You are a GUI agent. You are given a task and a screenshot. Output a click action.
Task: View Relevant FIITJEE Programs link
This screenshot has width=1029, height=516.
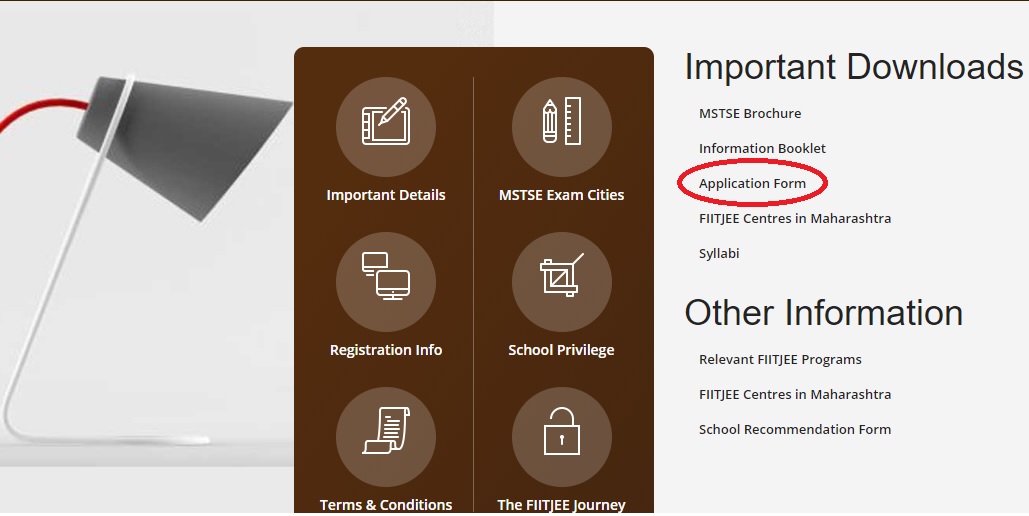point(780,360)
